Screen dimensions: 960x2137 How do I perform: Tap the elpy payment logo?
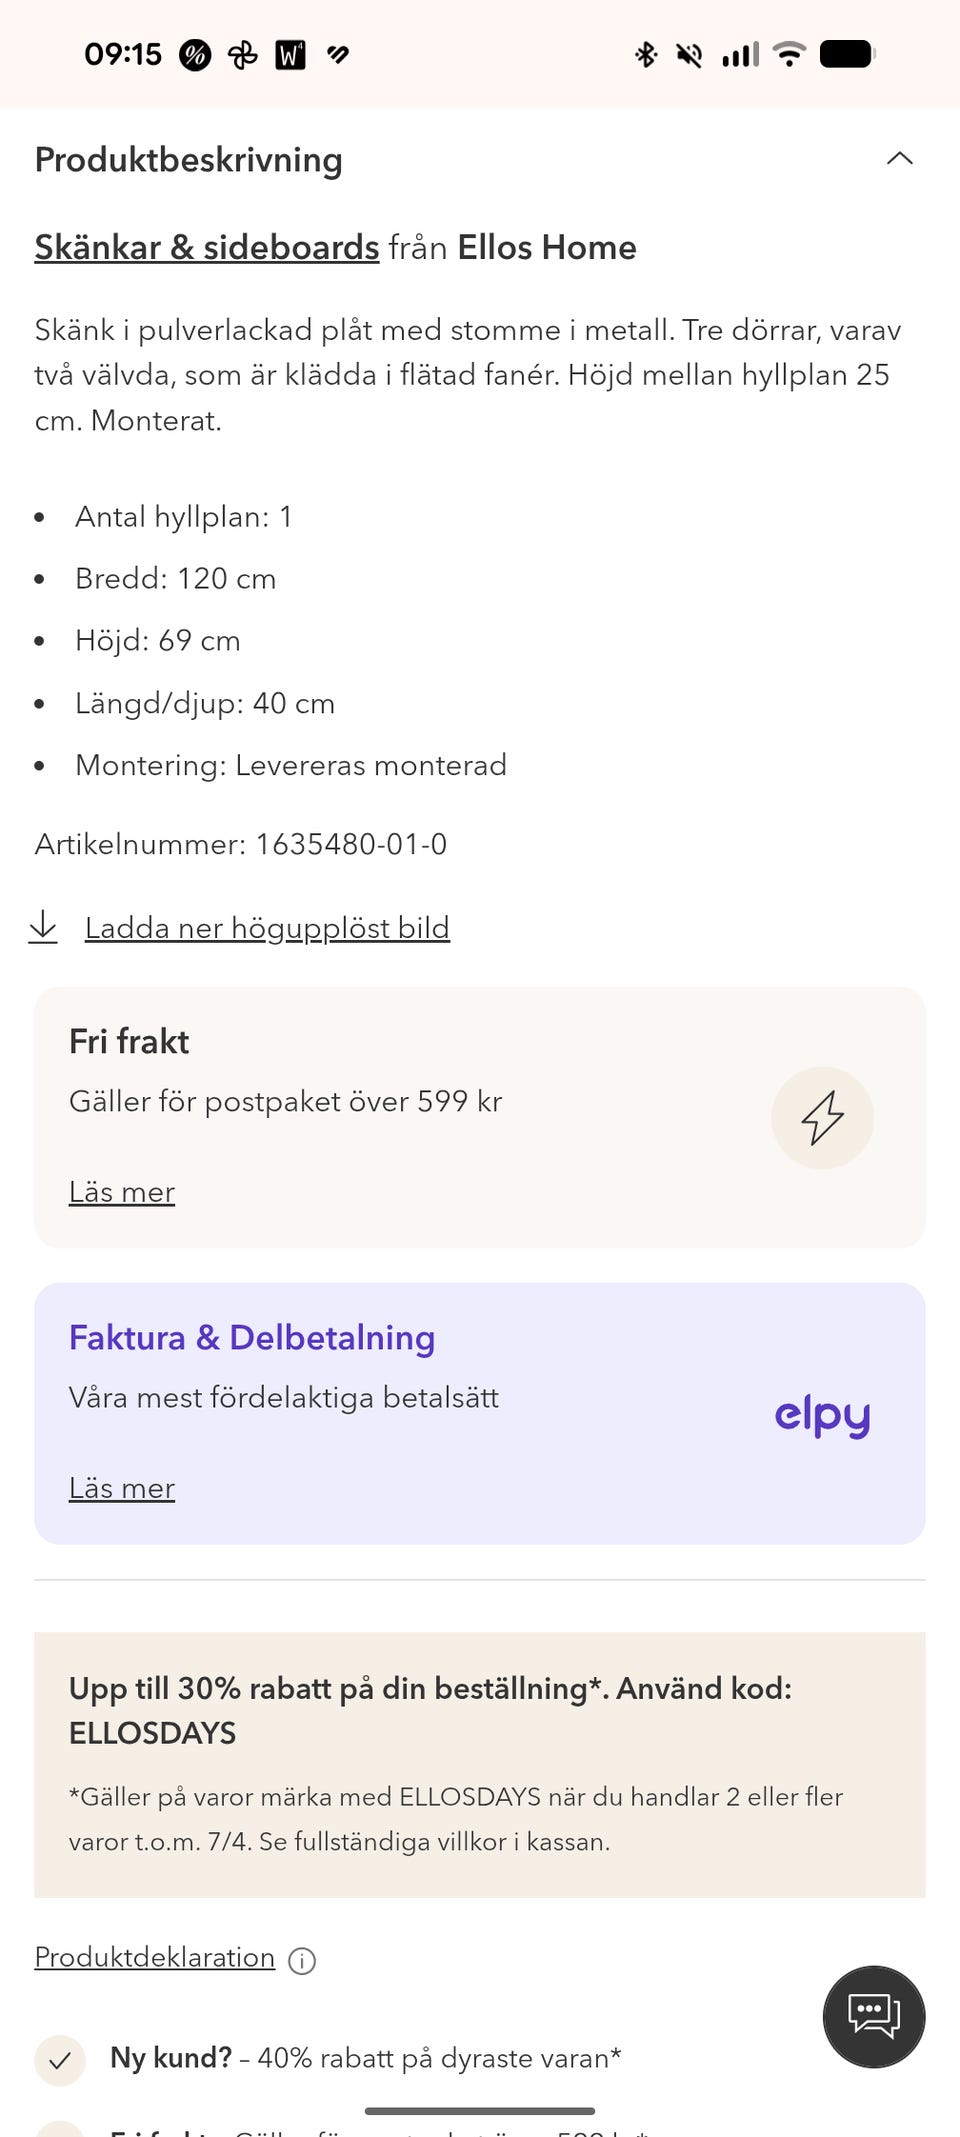pos(822,1415)
